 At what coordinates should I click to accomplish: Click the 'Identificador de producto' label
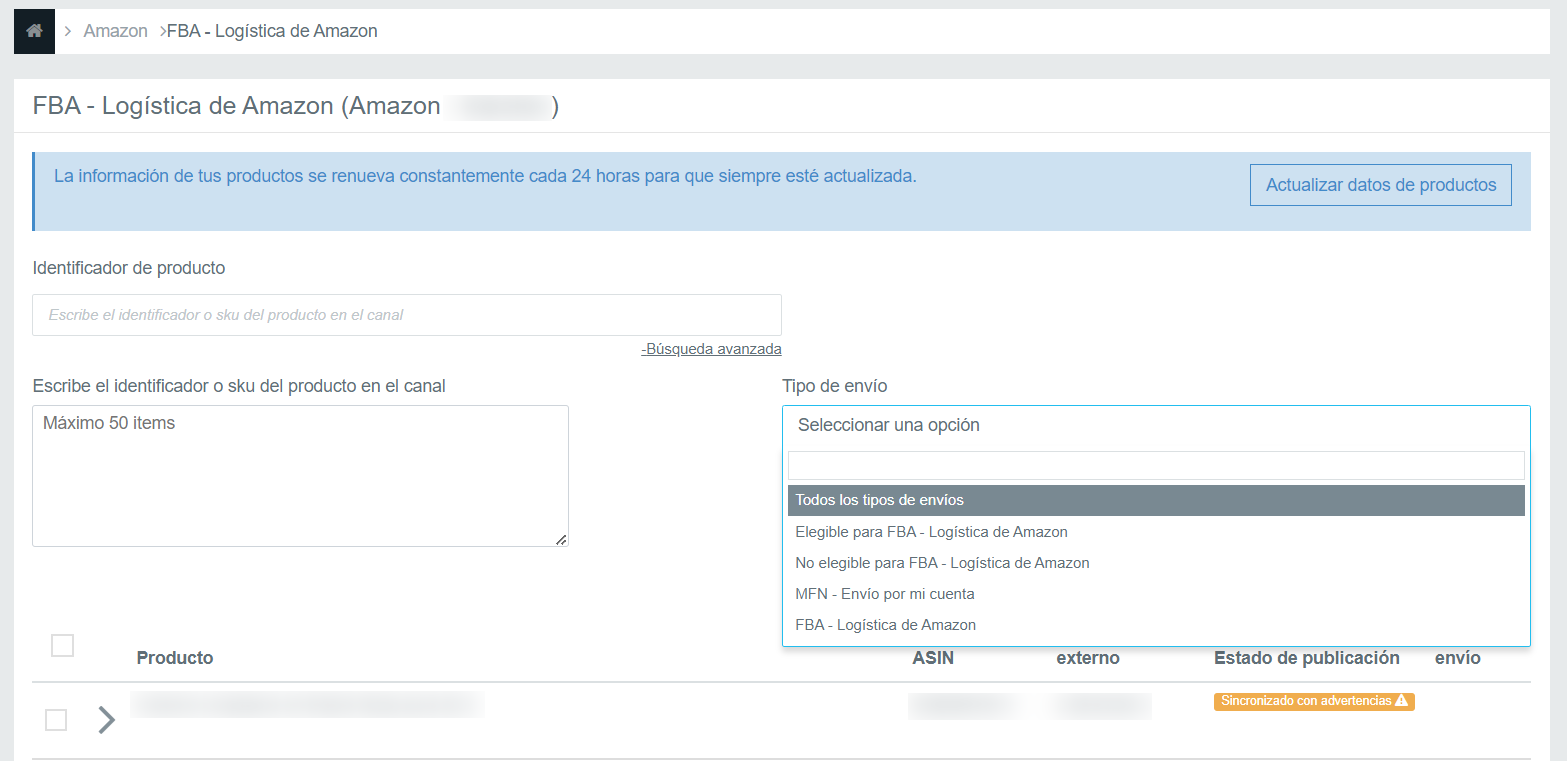point(129,268)
